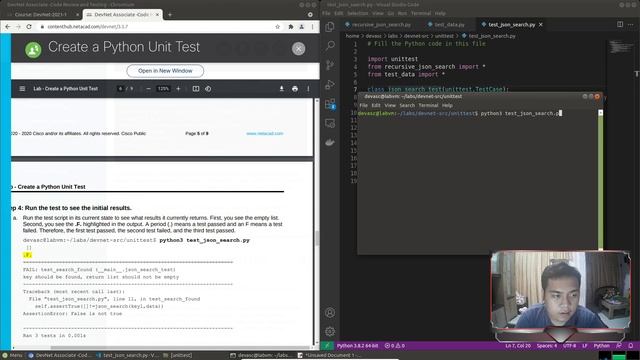Open terminal window Edit menu
This screenshot has width=640, height=360.
pos(376,105)
